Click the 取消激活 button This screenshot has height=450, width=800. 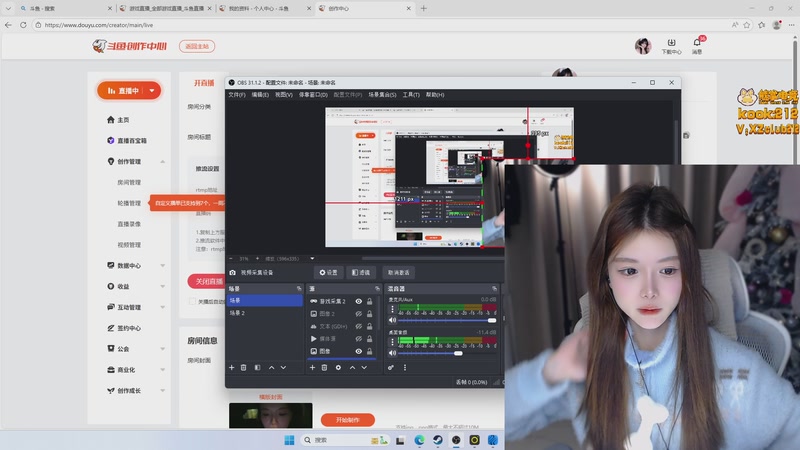pyautogui.click(x=398, y=272)
